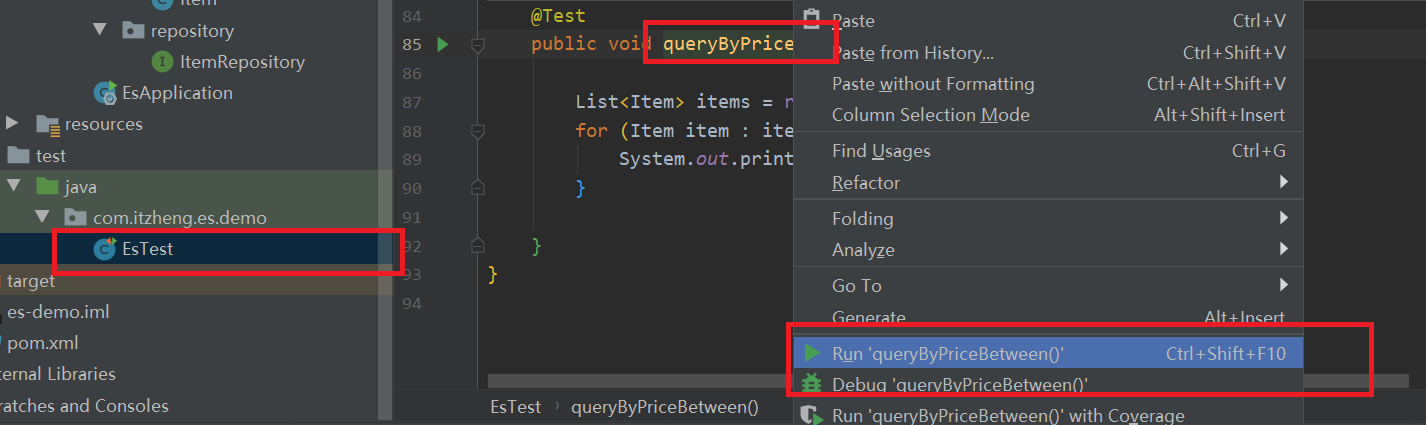Collapse the java folder node

[x=13, y=187]
